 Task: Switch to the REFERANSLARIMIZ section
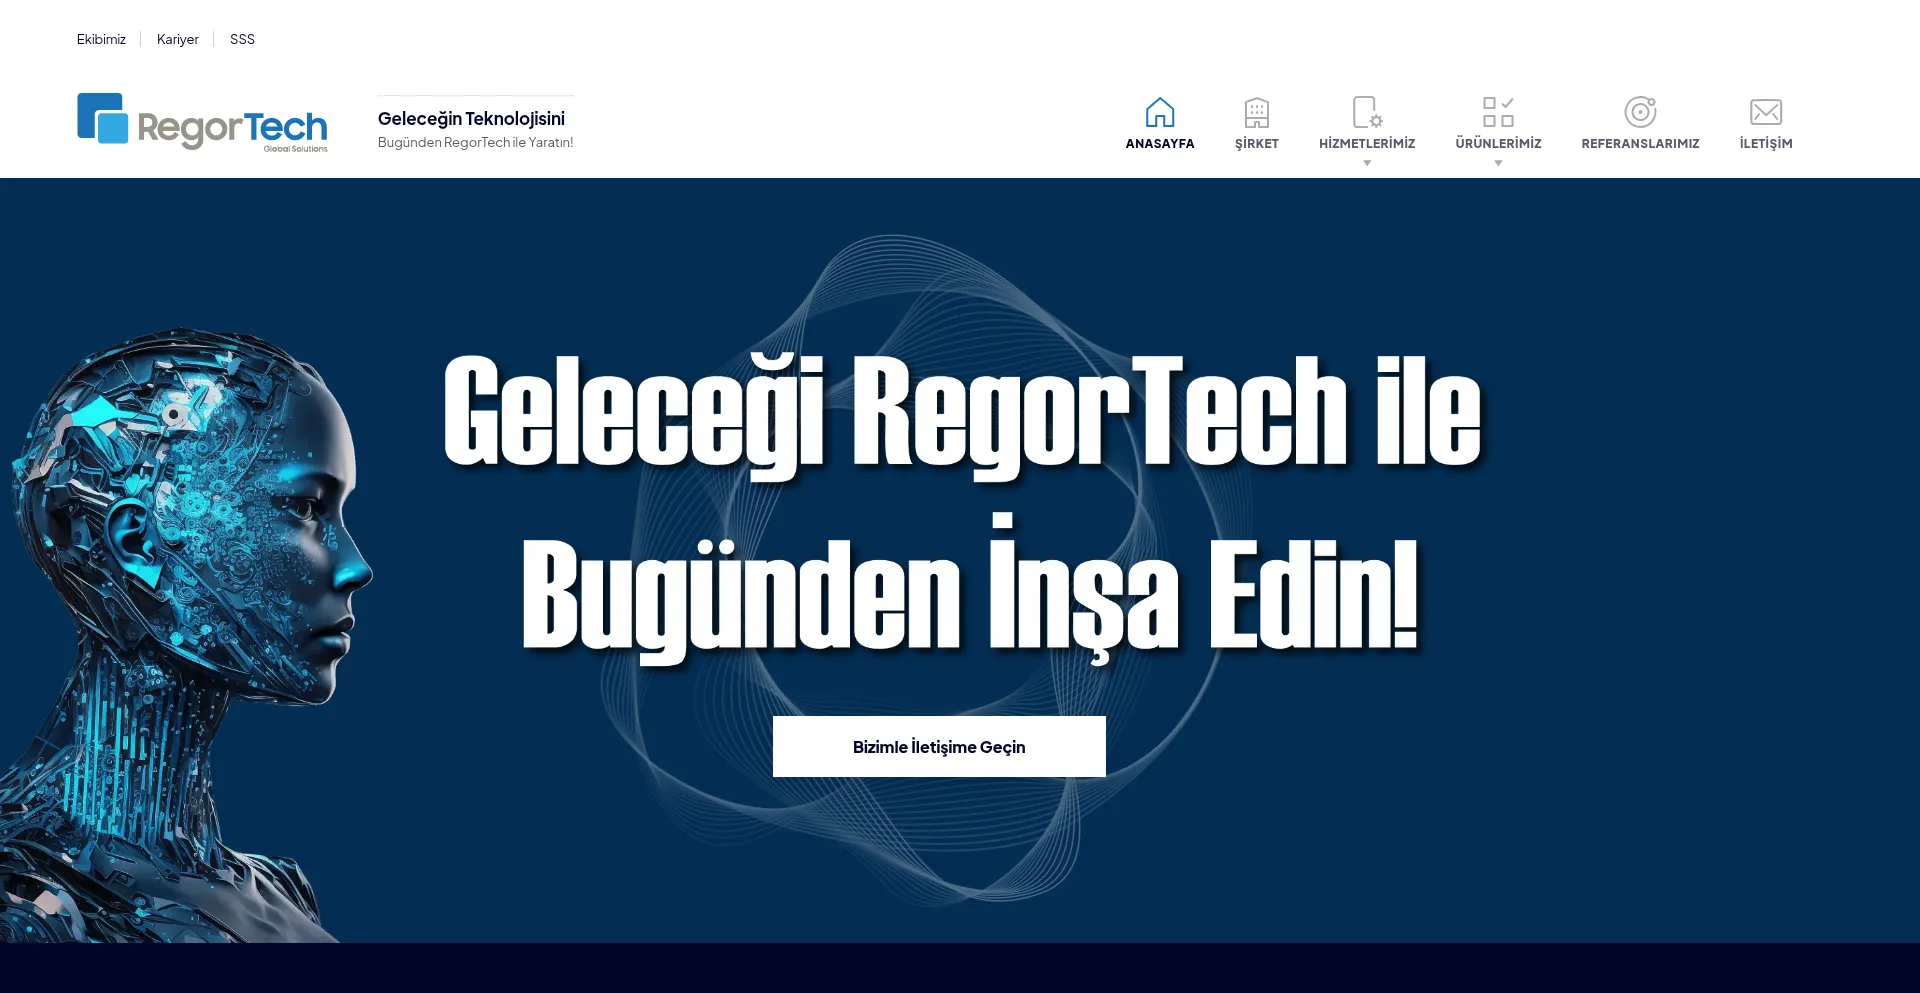1640,143
